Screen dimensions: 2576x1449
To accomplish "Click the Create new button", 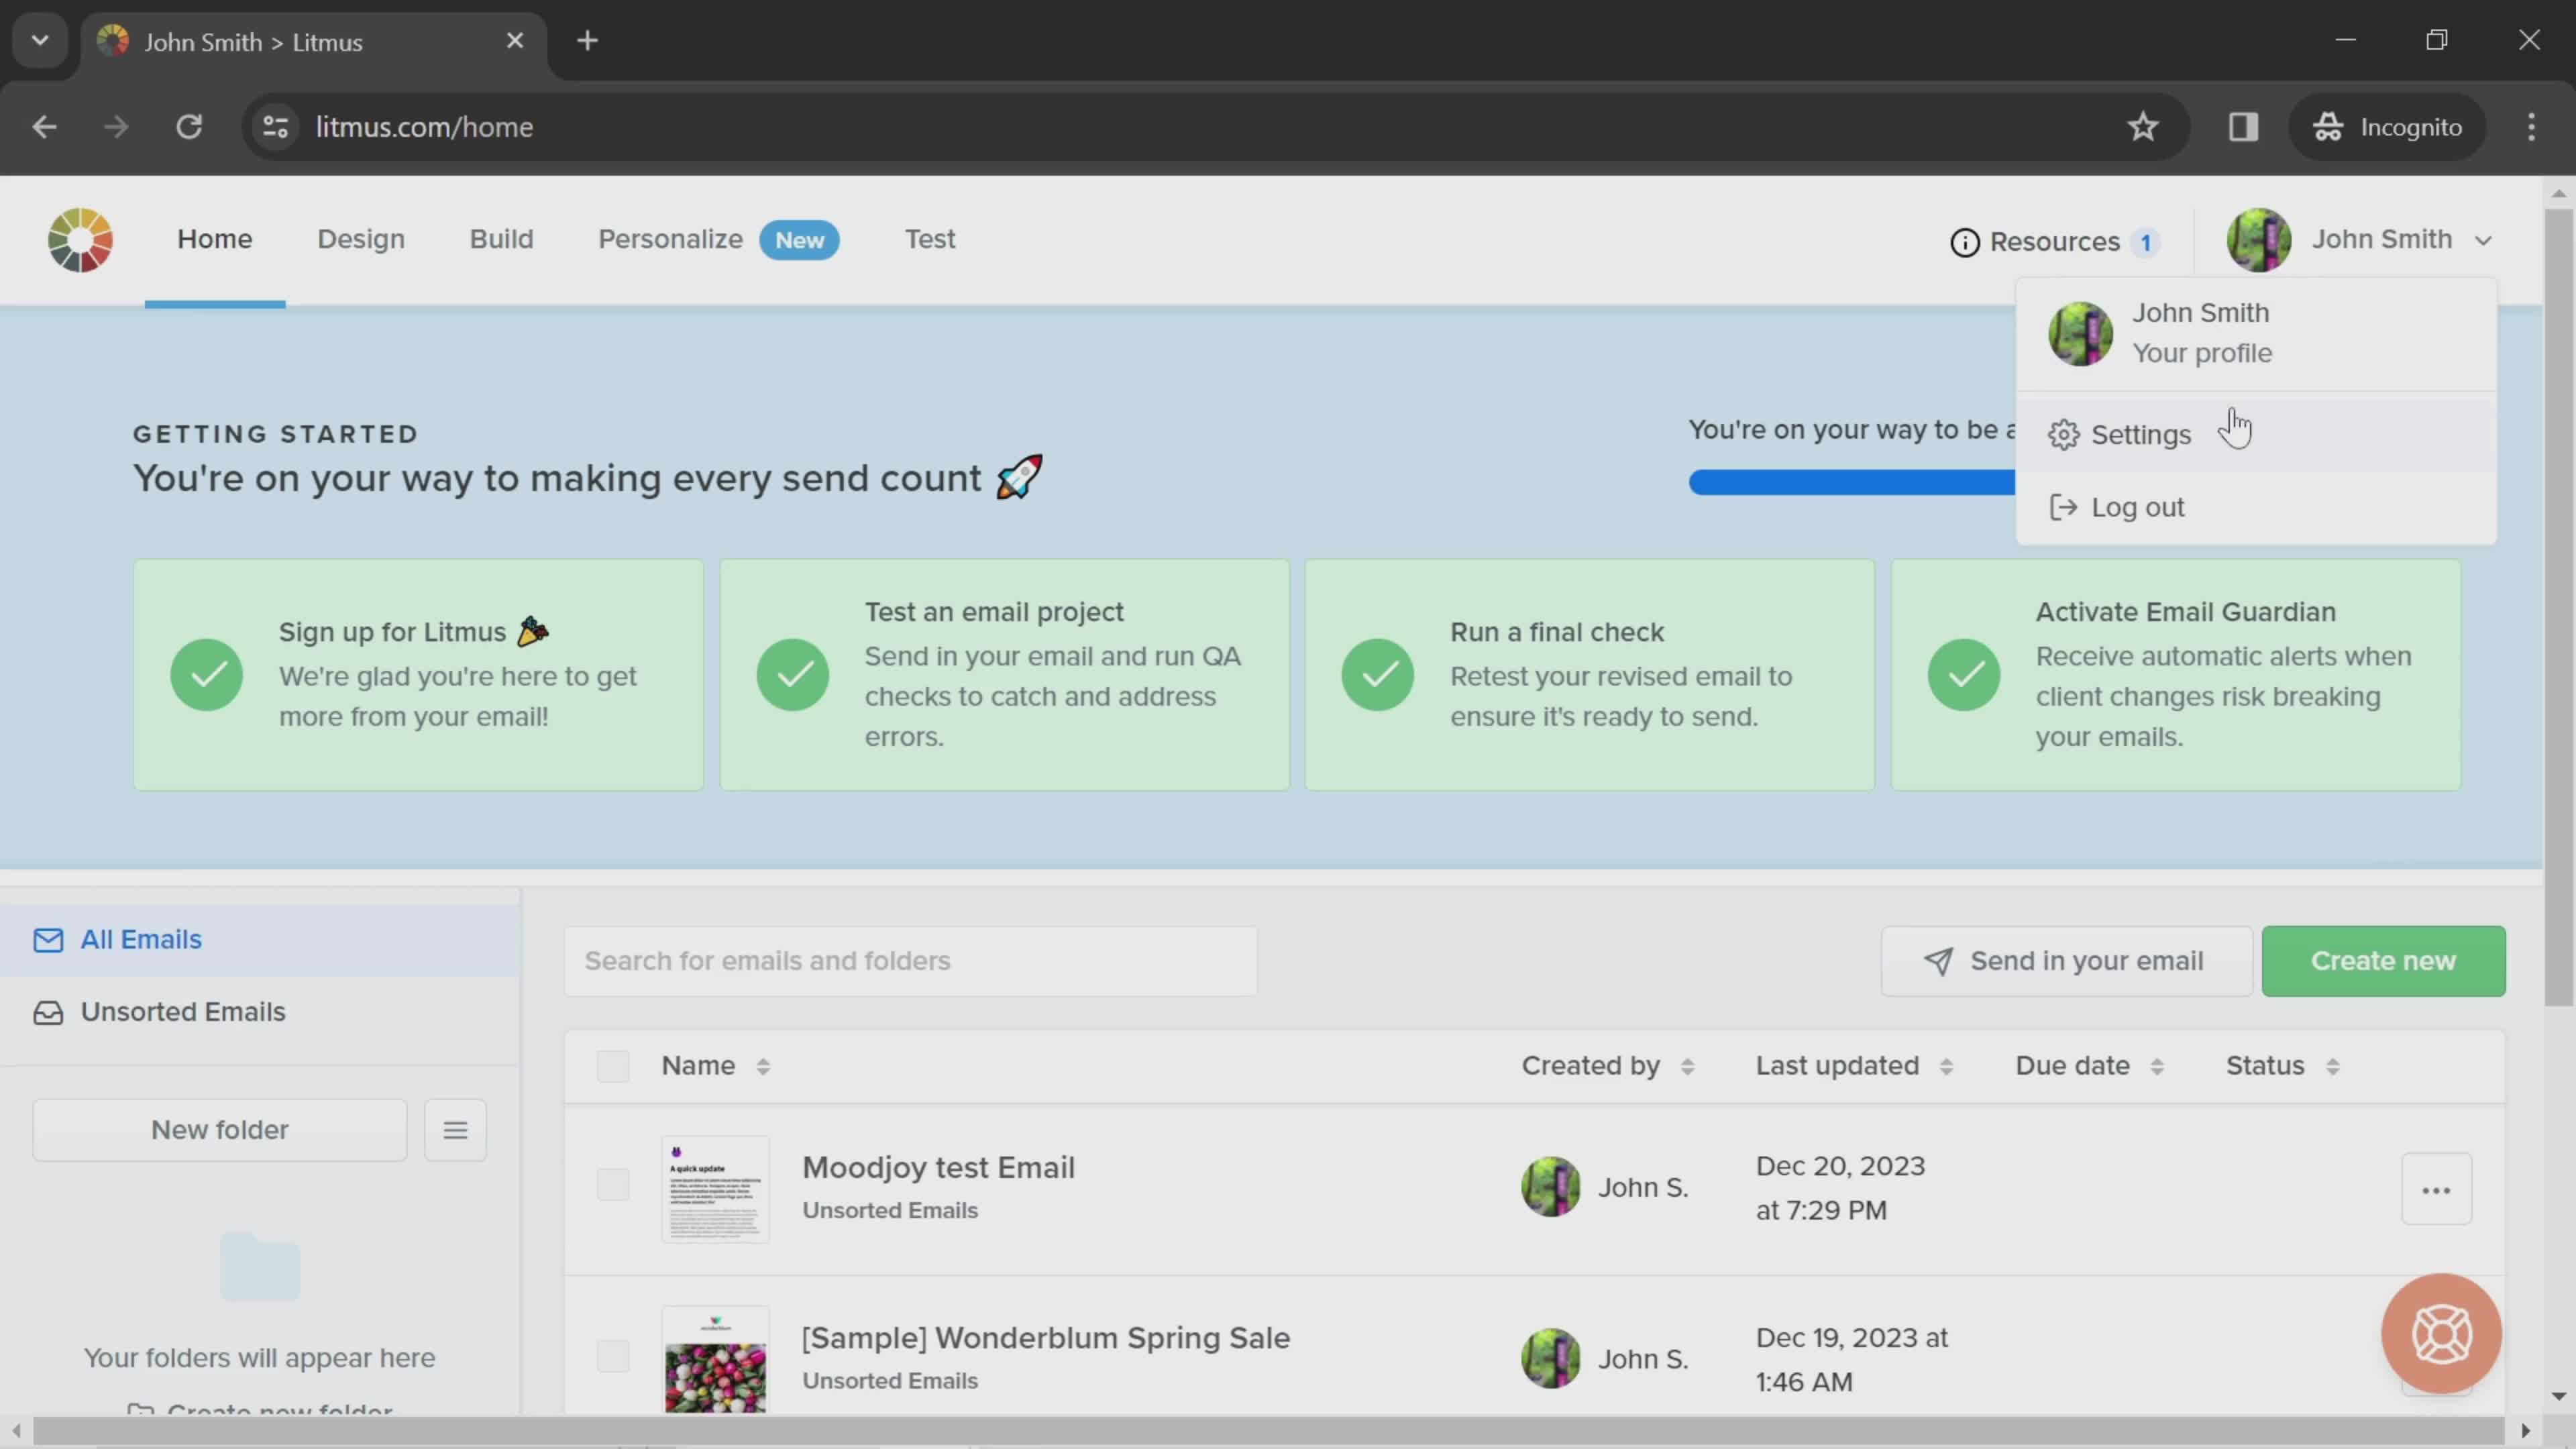I will [2384, 961].
